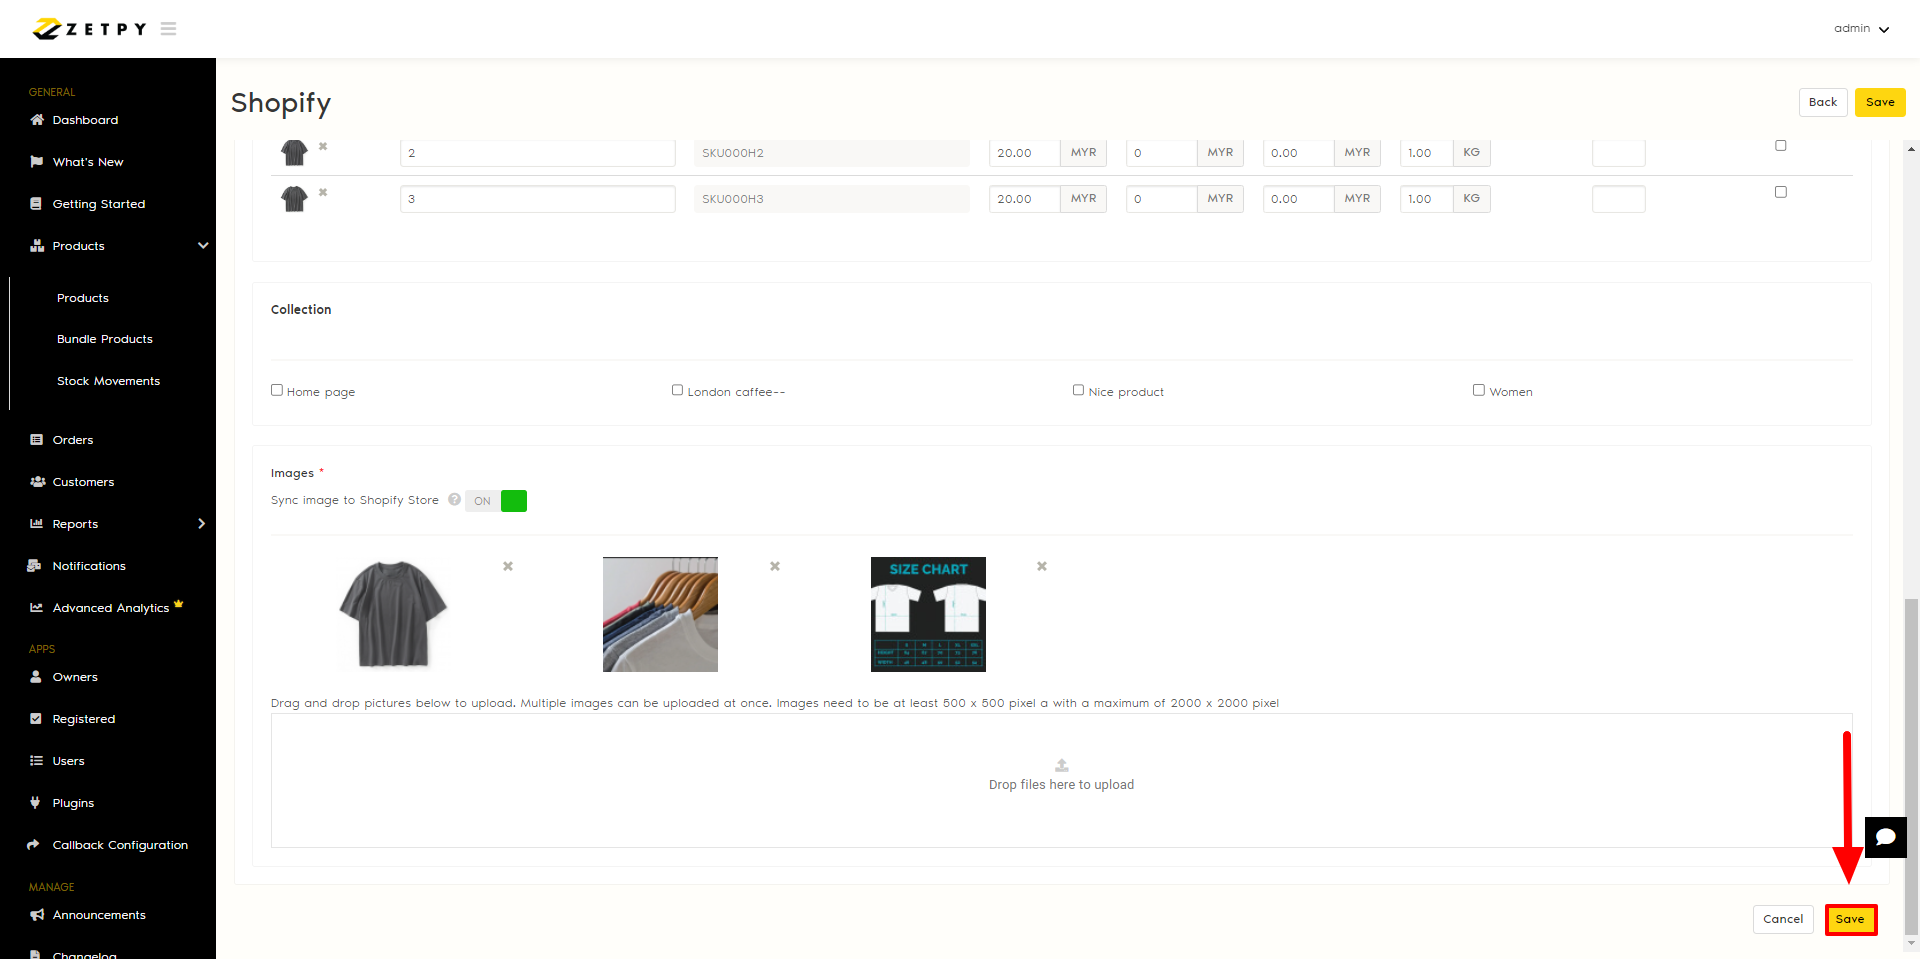
Task: Click the 20.00 price field for SKU000H2
Action: point(1024,153)
